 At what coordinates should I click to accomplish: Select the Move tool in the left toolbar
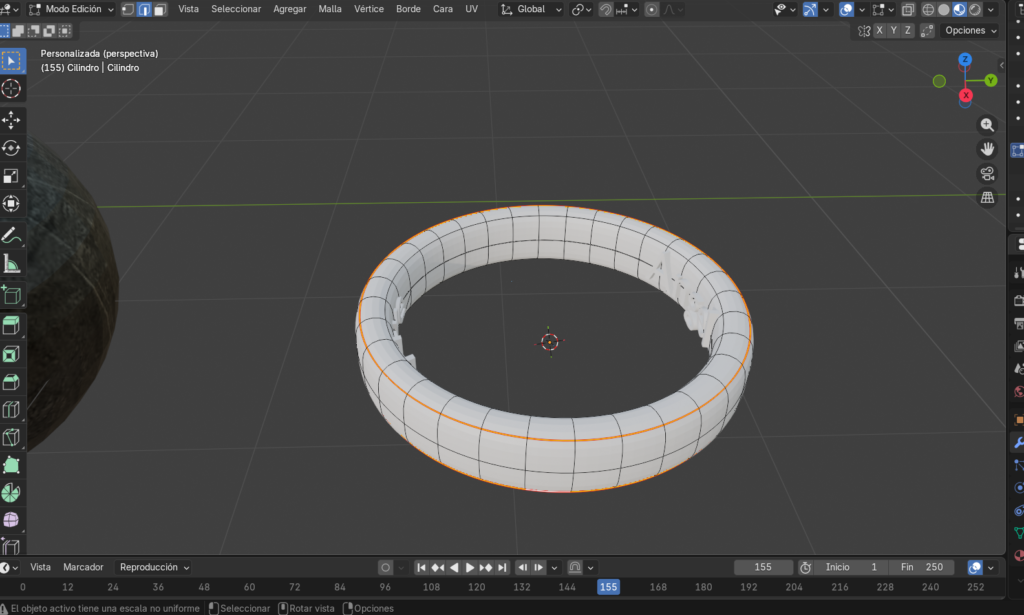[x=12, y=119]
